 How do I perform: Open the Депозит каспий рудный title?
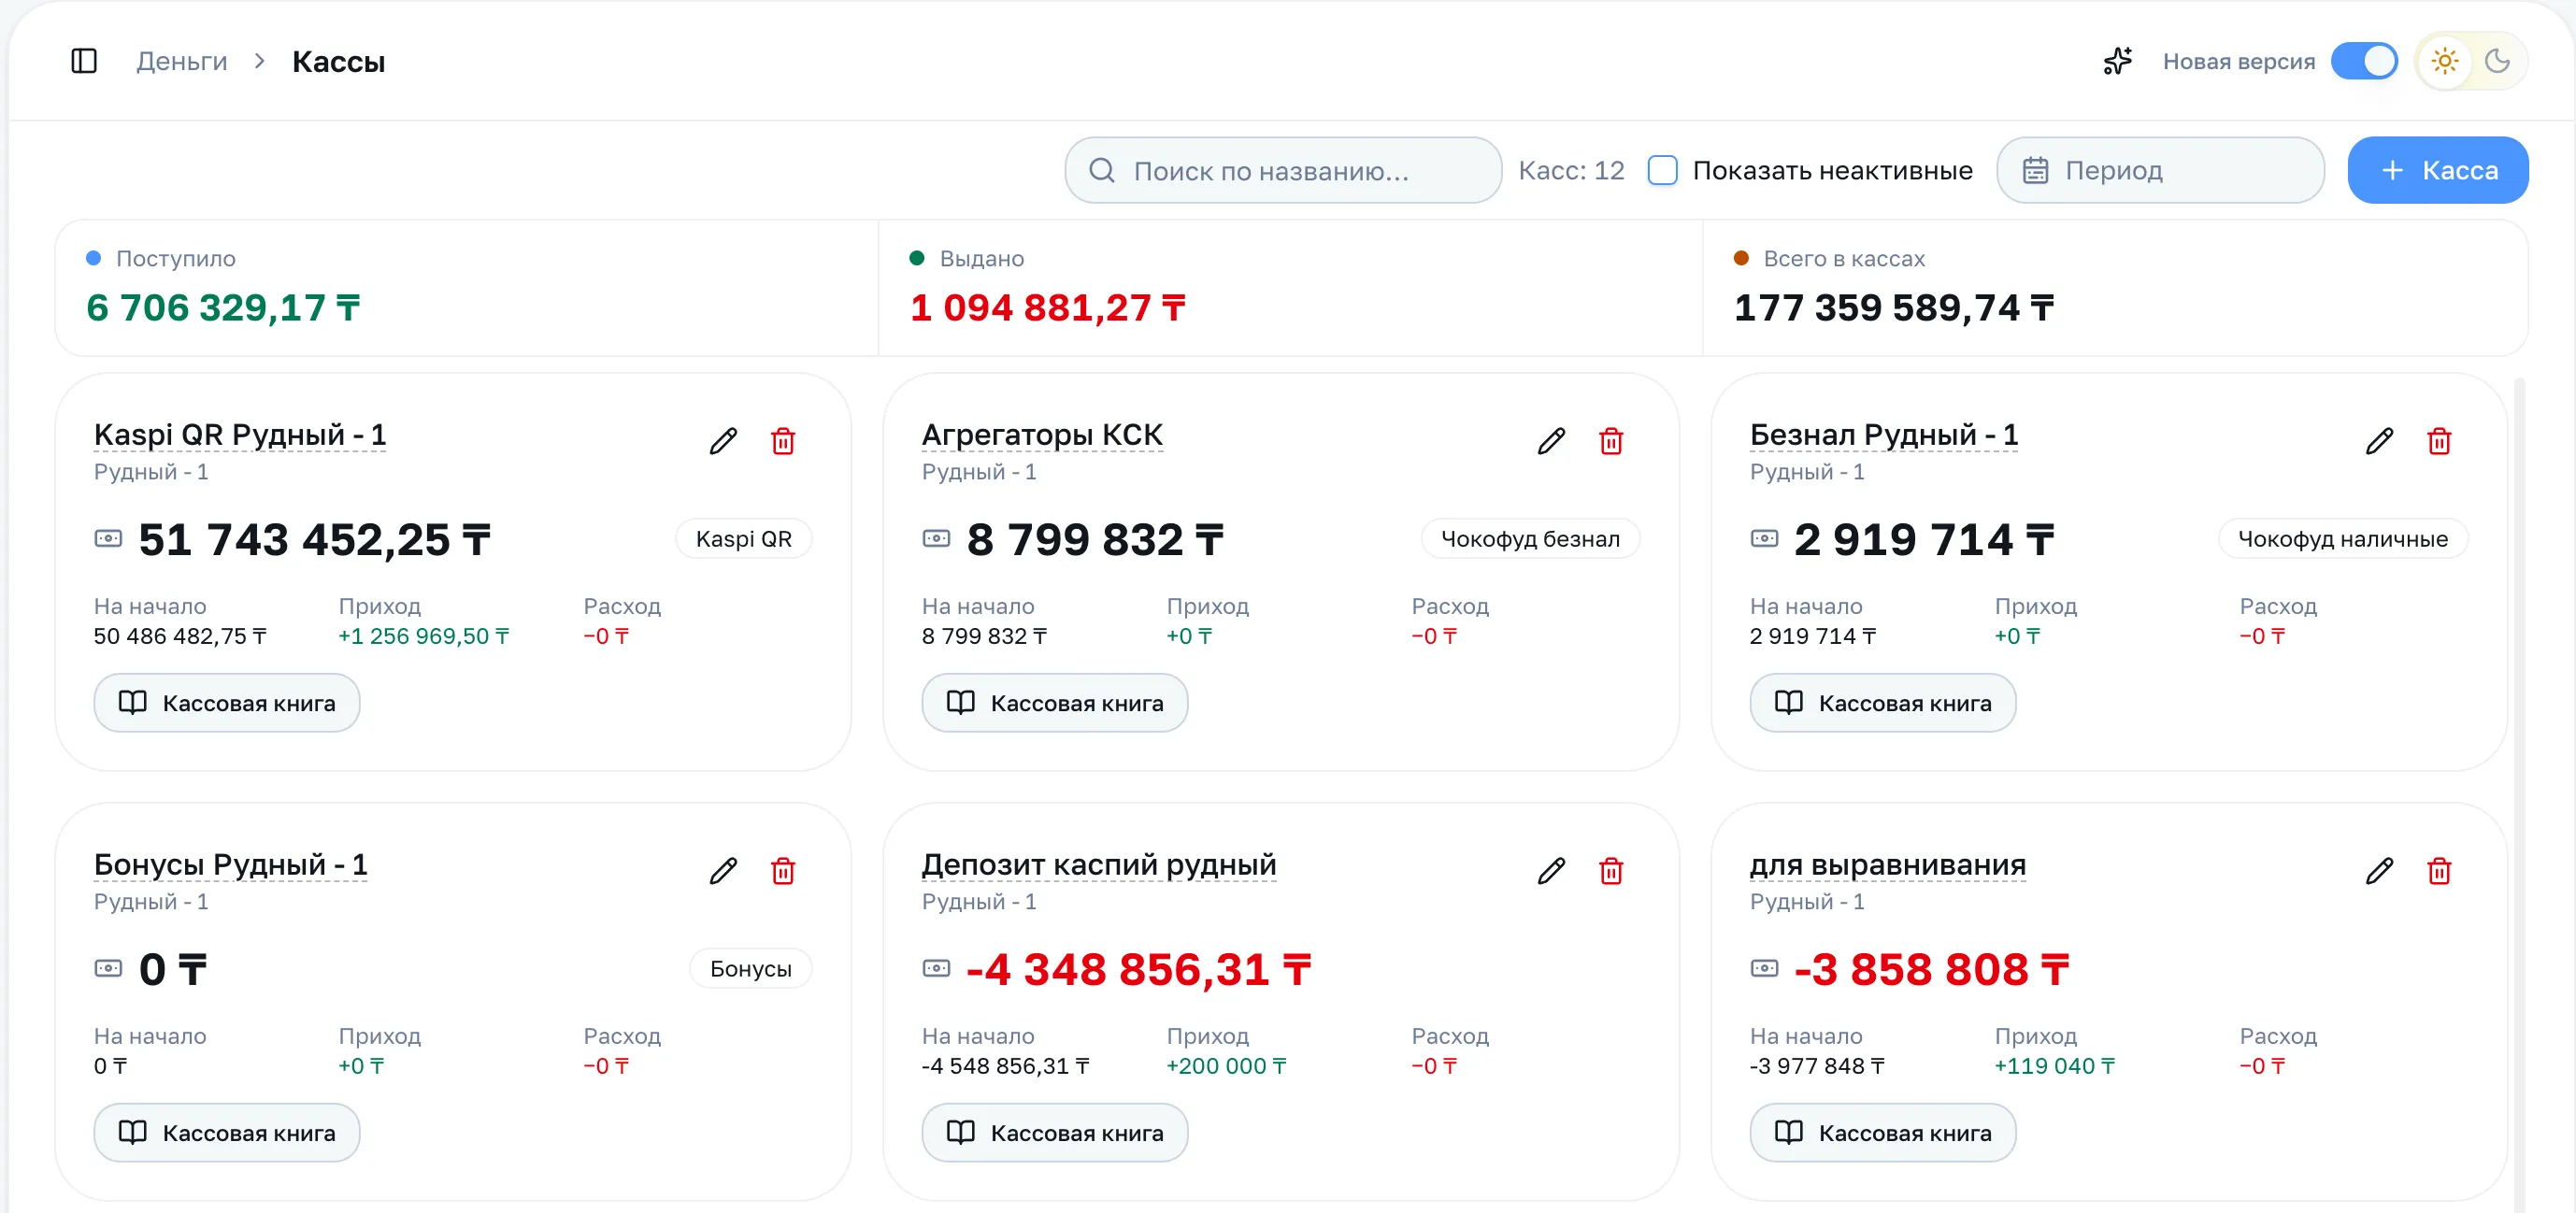[1099, 865]
